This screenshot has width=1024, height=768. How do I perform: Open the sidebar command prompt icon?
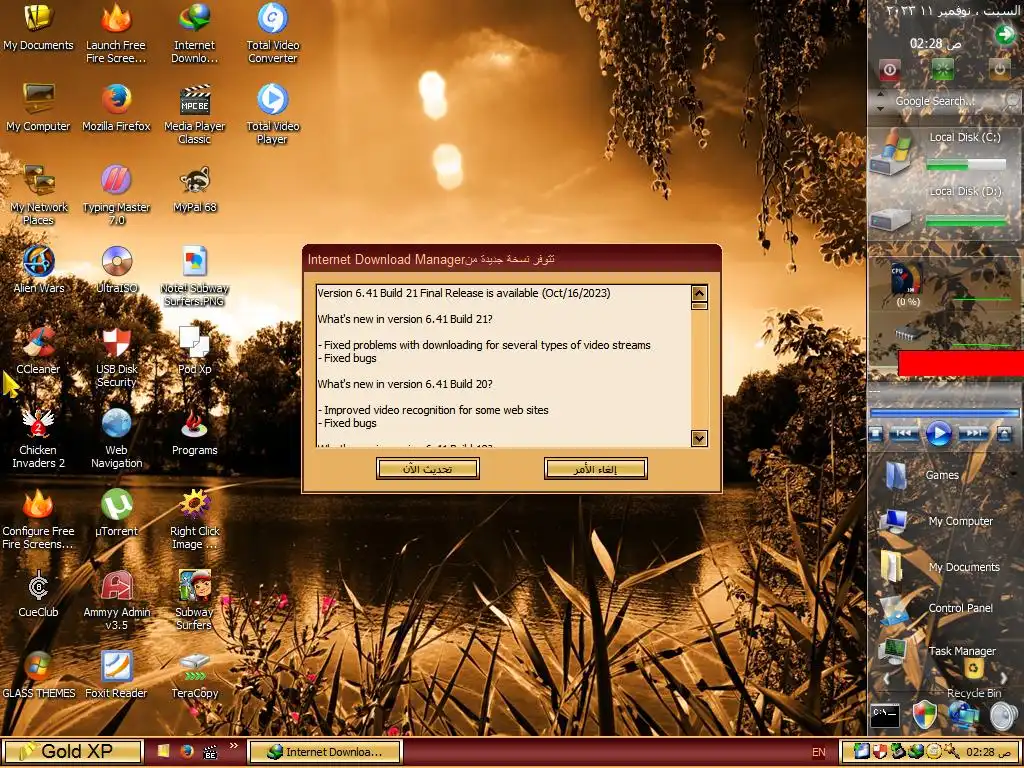click(x=886, y=716)
